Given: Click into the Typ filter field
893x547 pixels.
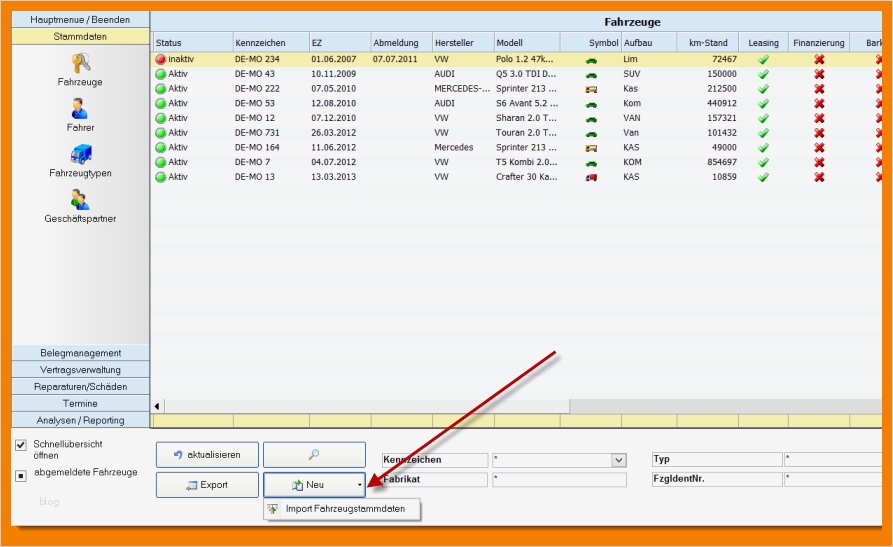Looking at the screenshot, I should (x=833, y=459).
